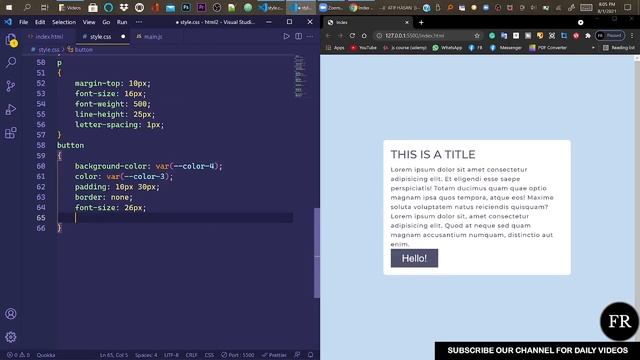Open the Reading list

click(x=619, y=48)
